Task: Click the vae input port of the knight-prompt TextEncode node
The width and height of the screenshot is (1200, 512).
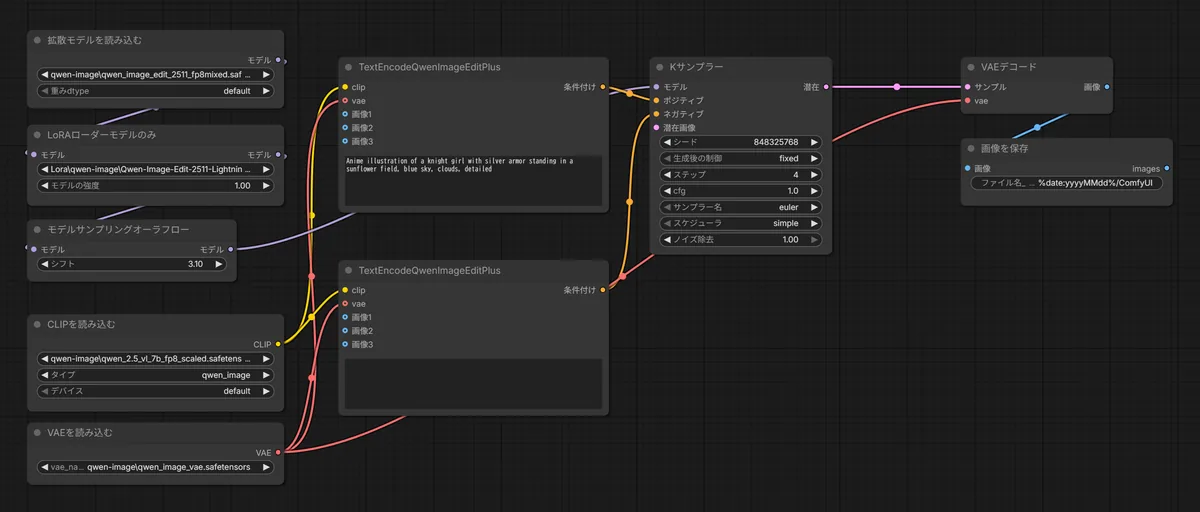Action: [345, 100]
